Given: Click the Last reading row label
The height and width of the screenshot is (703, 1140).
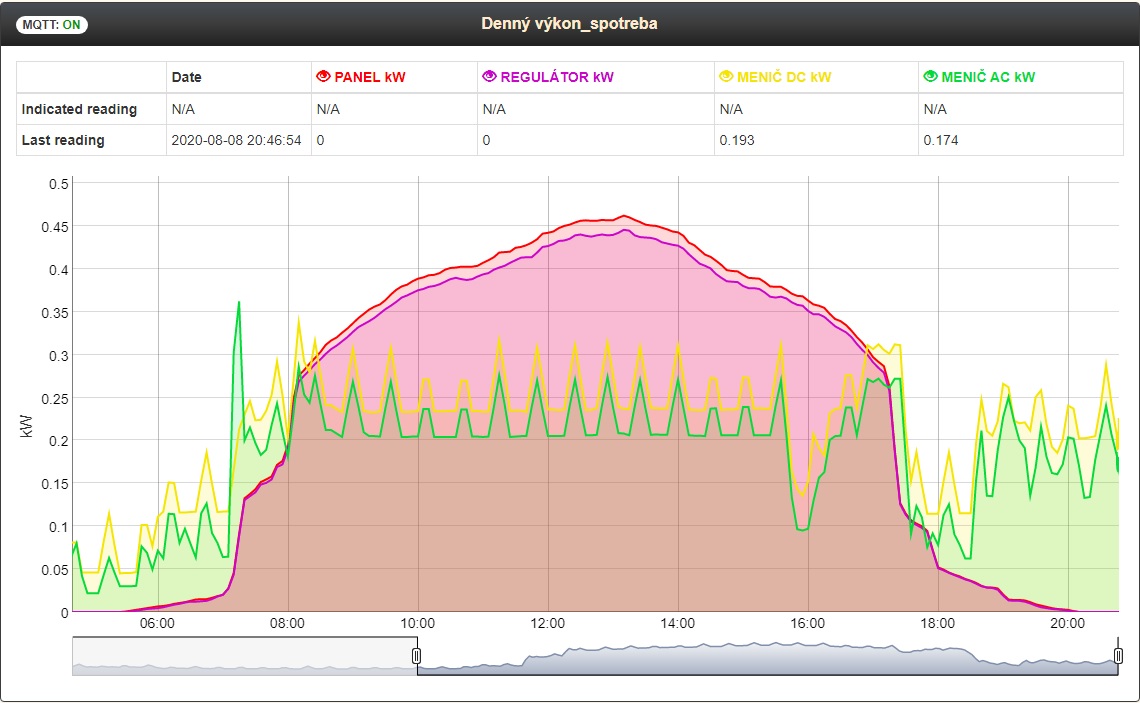Looking at the screenshot, I should (x=63, y=140).
